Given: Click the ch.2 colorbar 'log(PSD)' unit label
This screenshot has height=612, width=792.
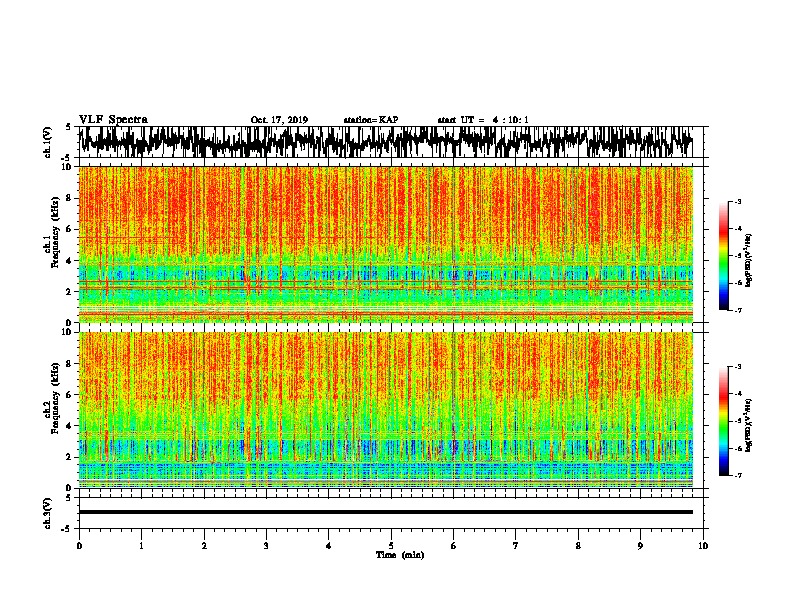Looking at the screenshot, I should click(749, 426).
